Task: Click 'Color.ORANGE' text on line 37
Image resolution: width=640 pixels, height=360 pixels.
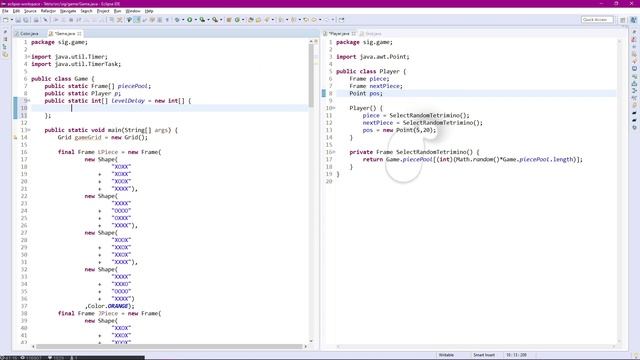Action: click(108, 306)
